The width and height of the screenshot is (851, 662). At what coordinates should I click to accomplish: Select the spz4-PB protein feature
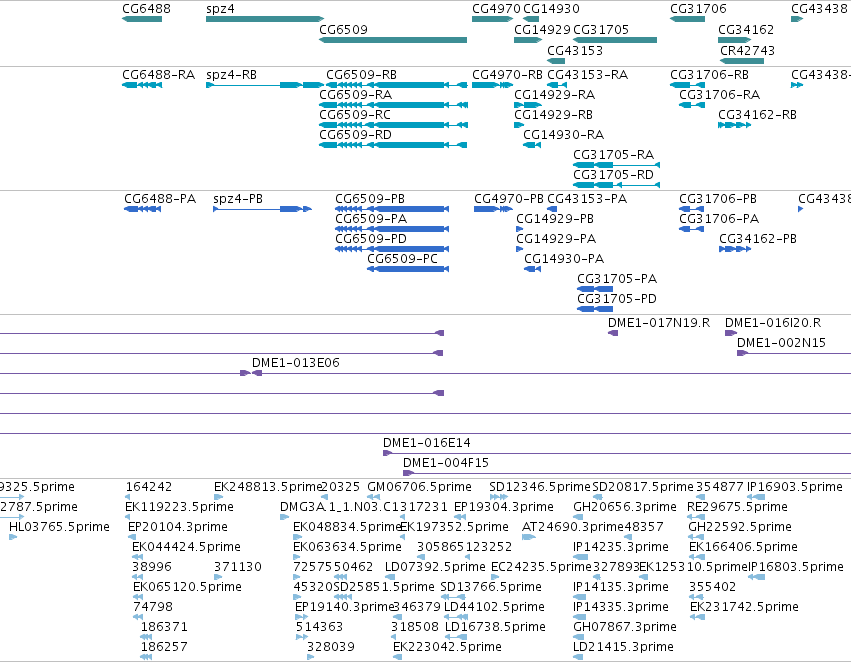(263, 209)
